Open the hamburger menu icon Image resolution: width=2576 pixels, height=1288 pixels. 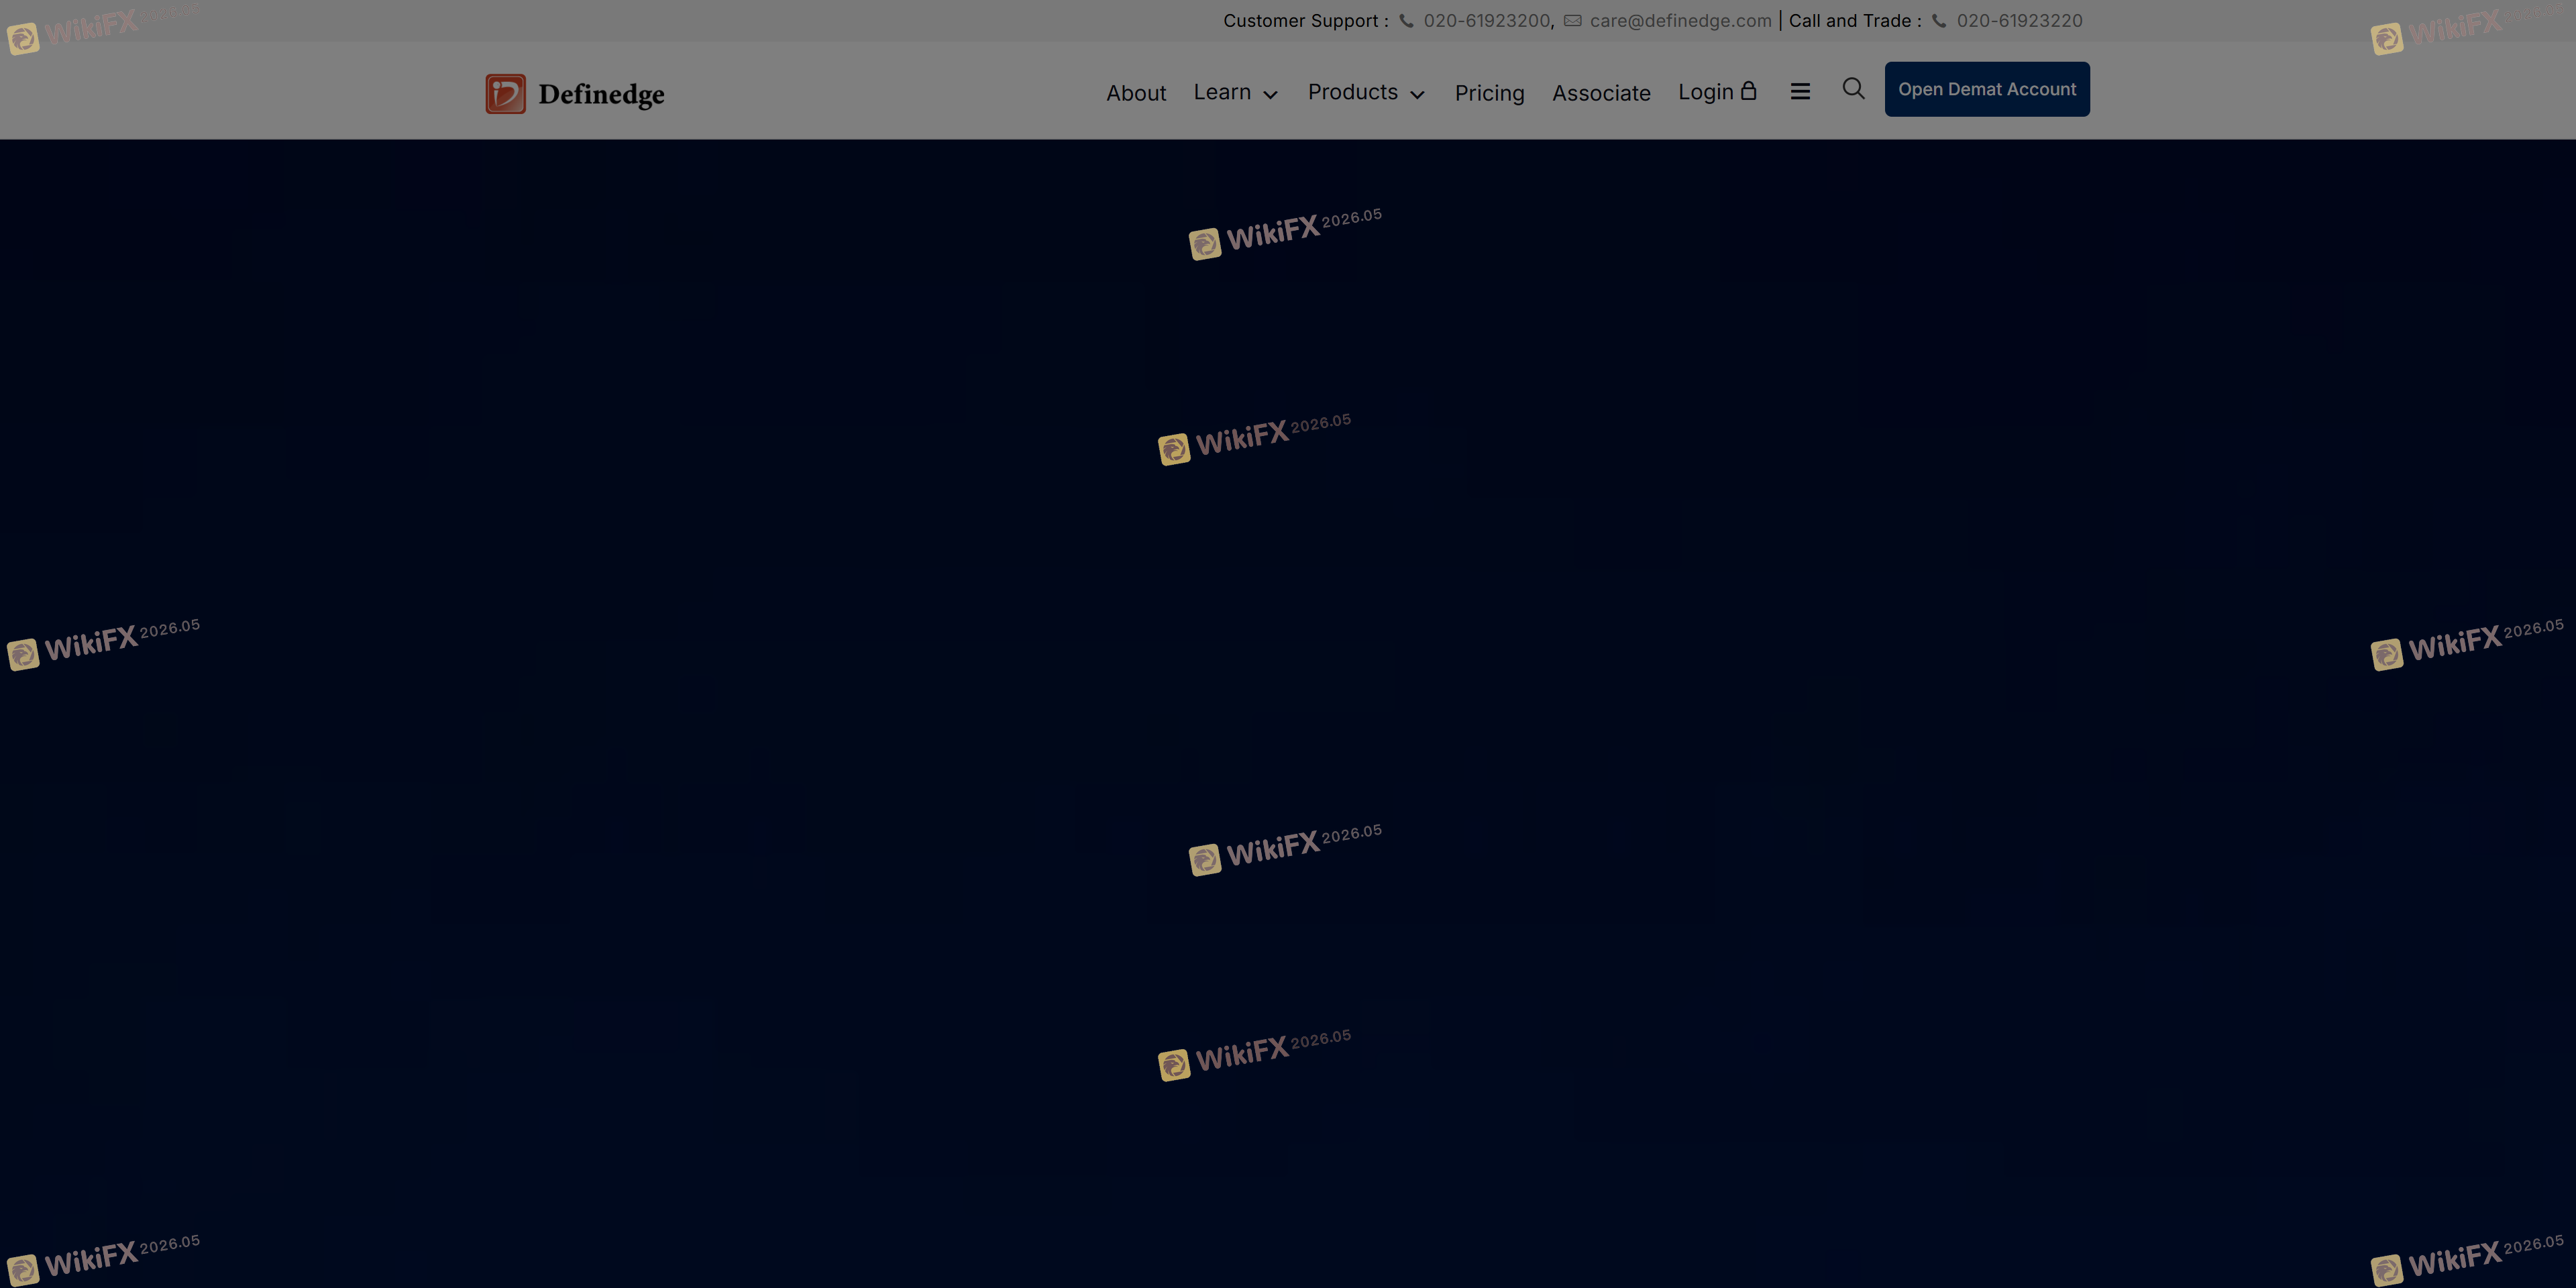[1800, 92]
